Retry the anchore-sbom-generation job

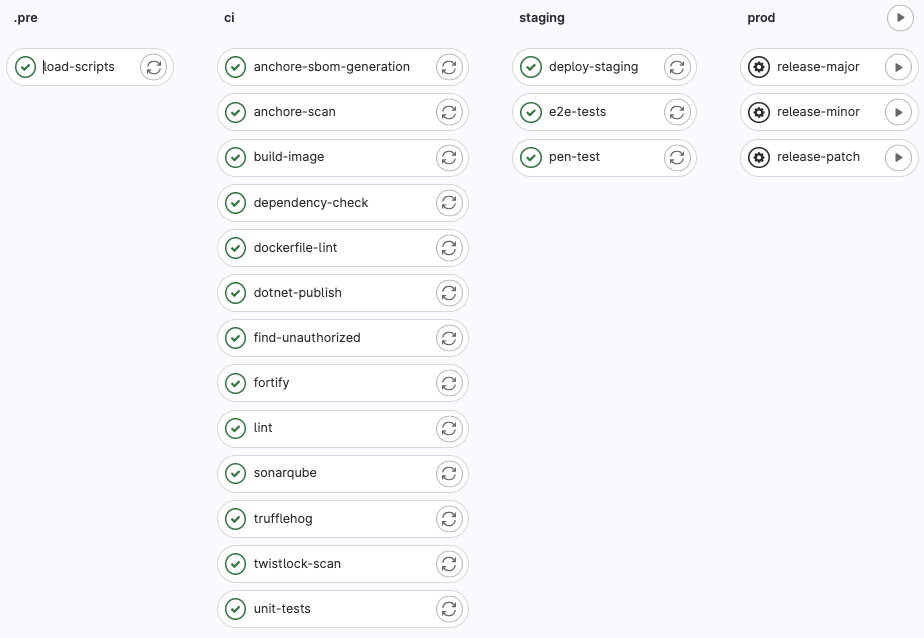pos(449,67)
